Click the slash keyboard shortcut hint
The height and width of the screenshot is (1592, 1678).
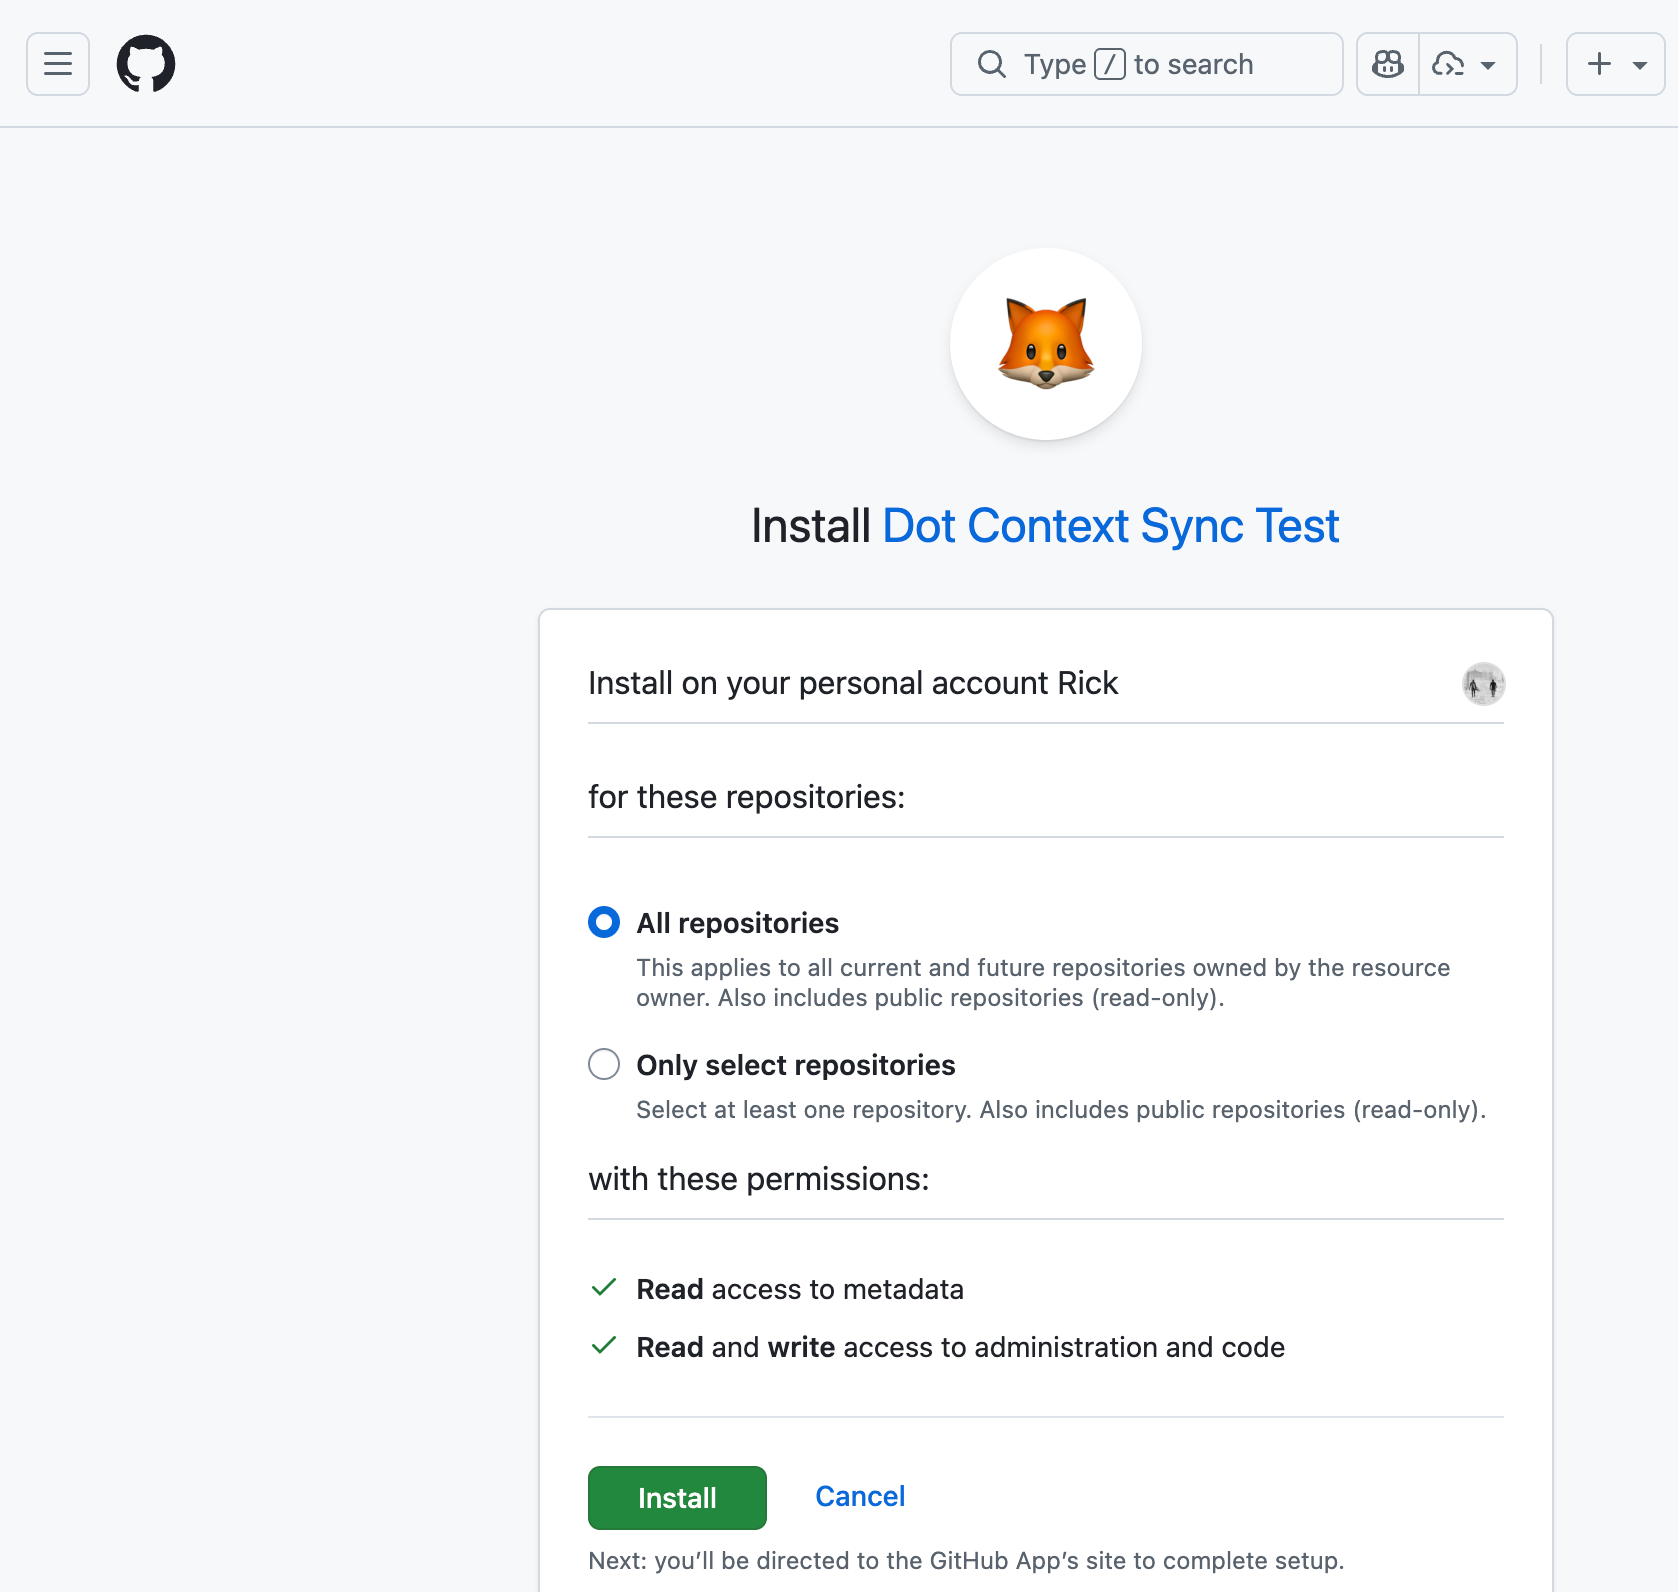point(1110,63)
